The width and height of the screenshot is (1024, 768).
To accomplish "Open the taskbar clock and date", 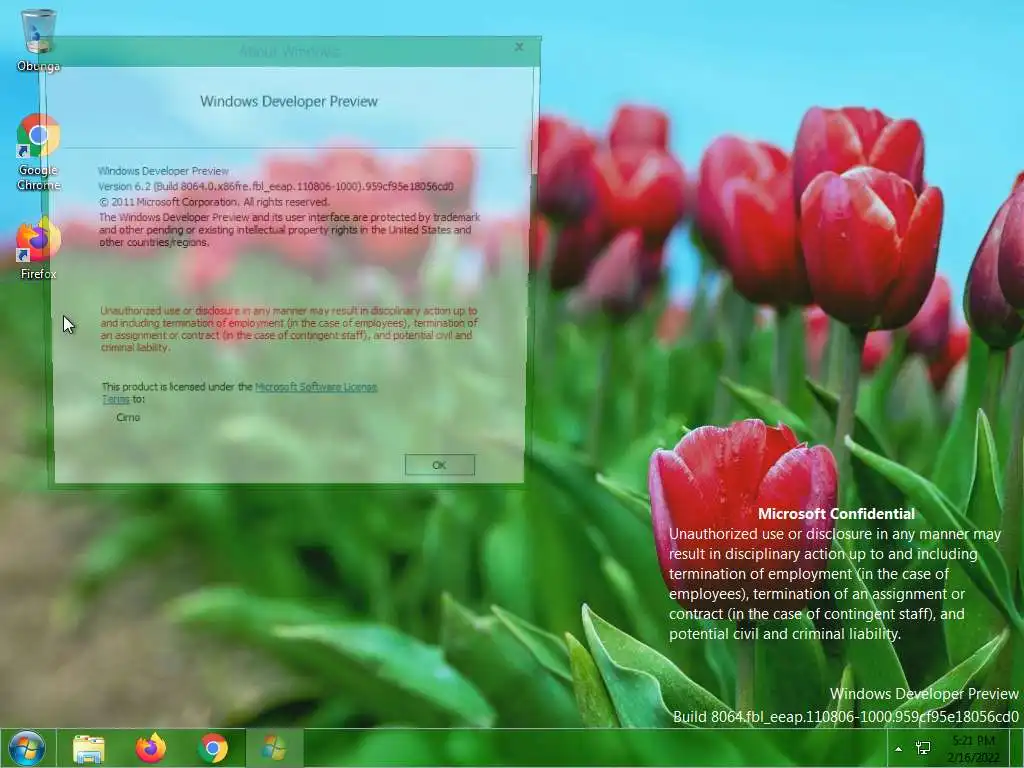I will (x=973, y=749).
